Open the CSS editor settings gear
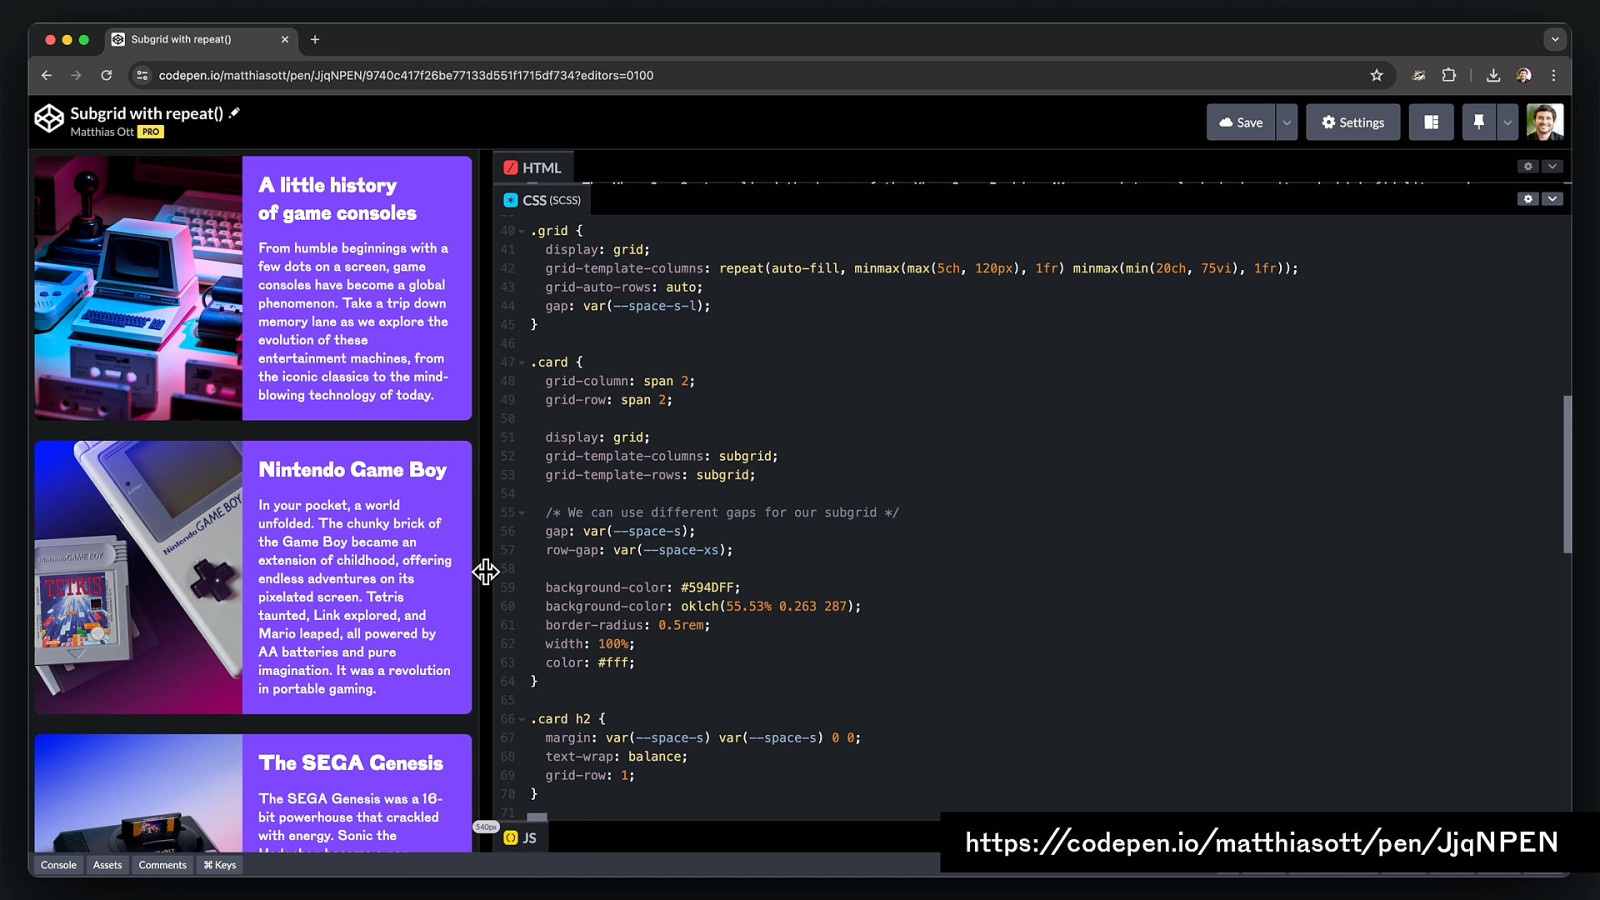Screen dimensions: 1600x900 tap(1528, 199)
